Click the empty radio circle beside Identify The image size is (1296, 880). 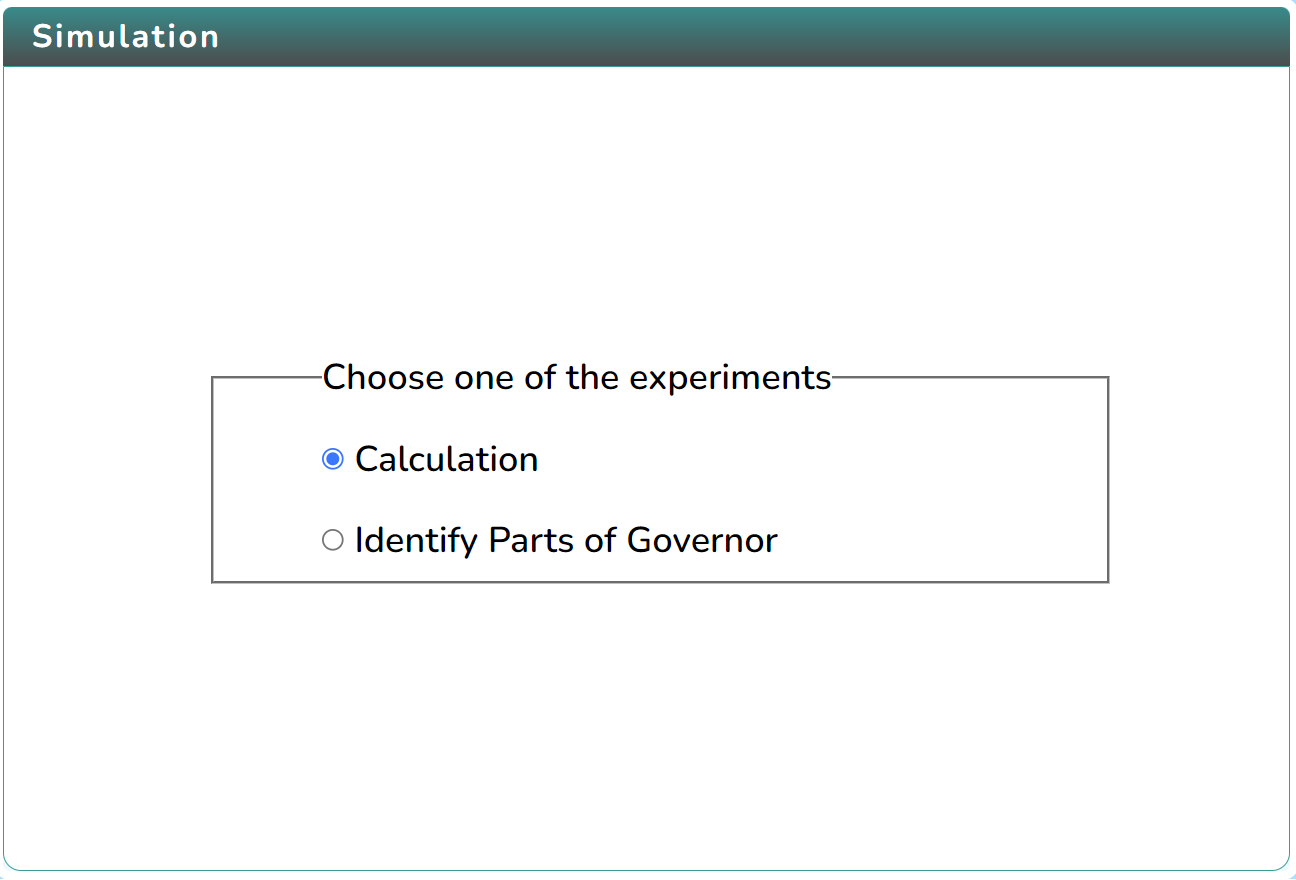pyautogui.click(x=333, y=540)
